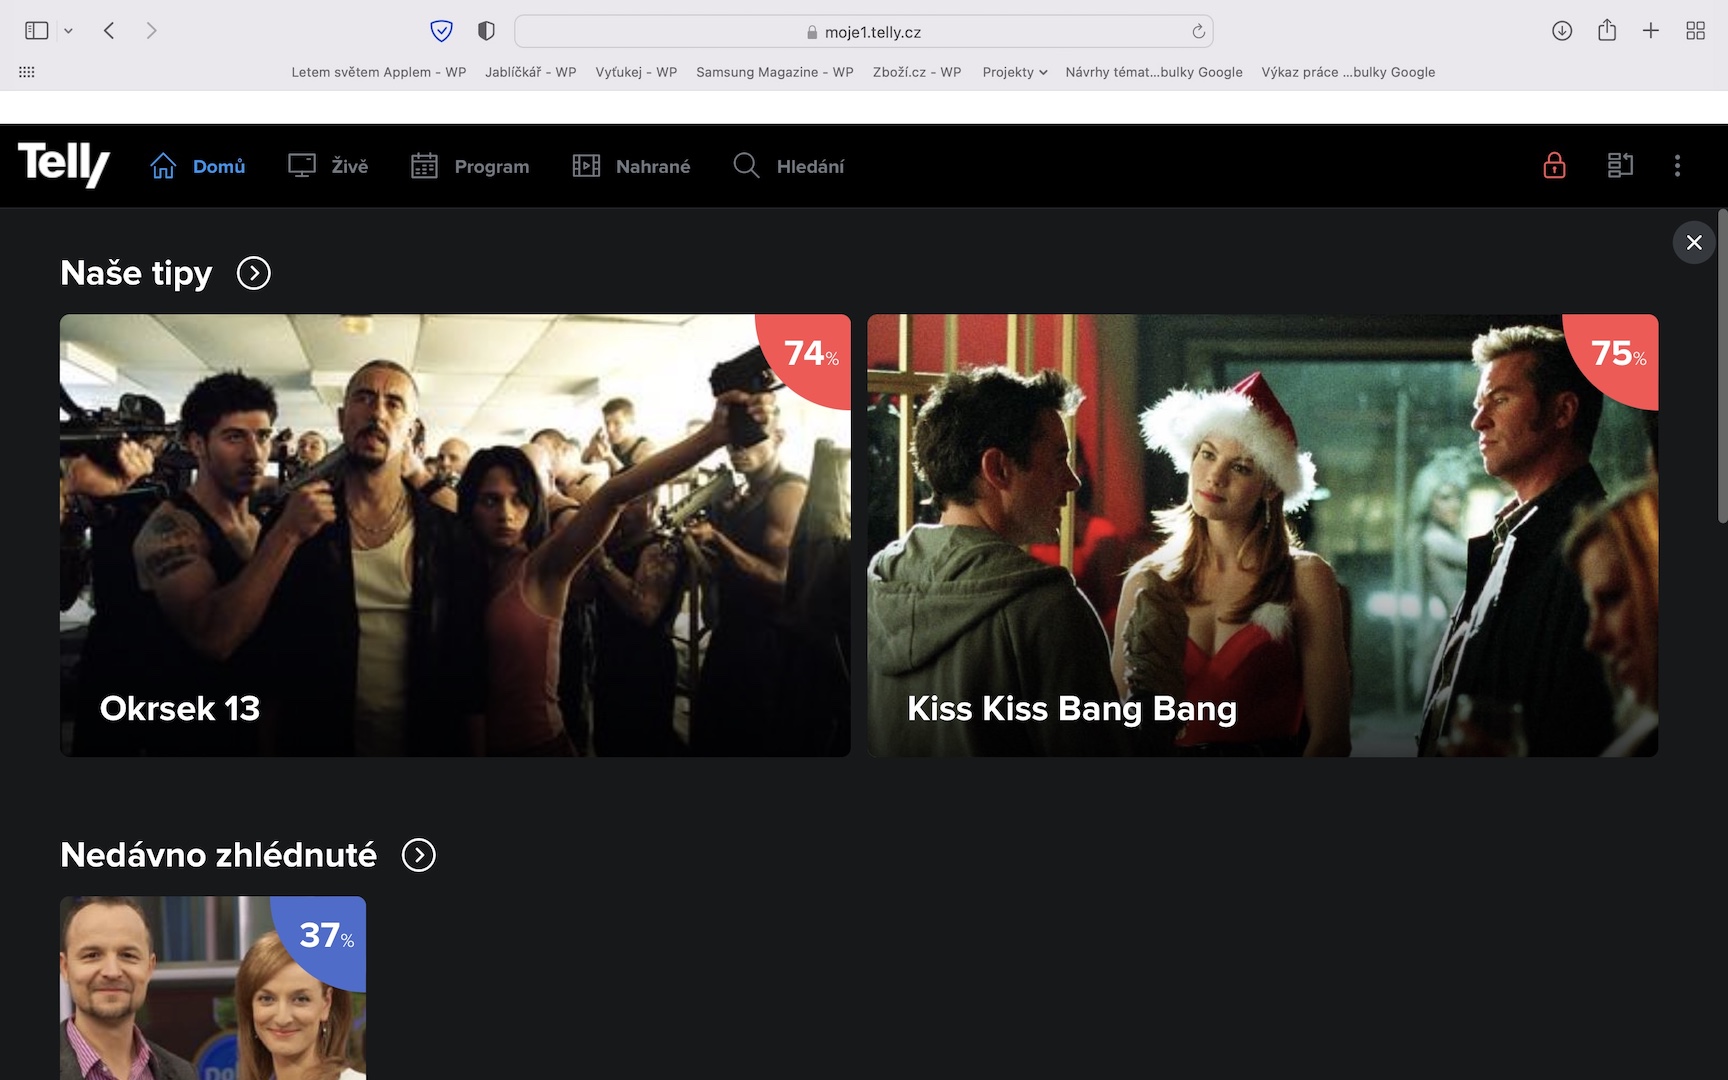Open Hledání search
This screenshot has height=1080, width=1728.
point(789,166)
